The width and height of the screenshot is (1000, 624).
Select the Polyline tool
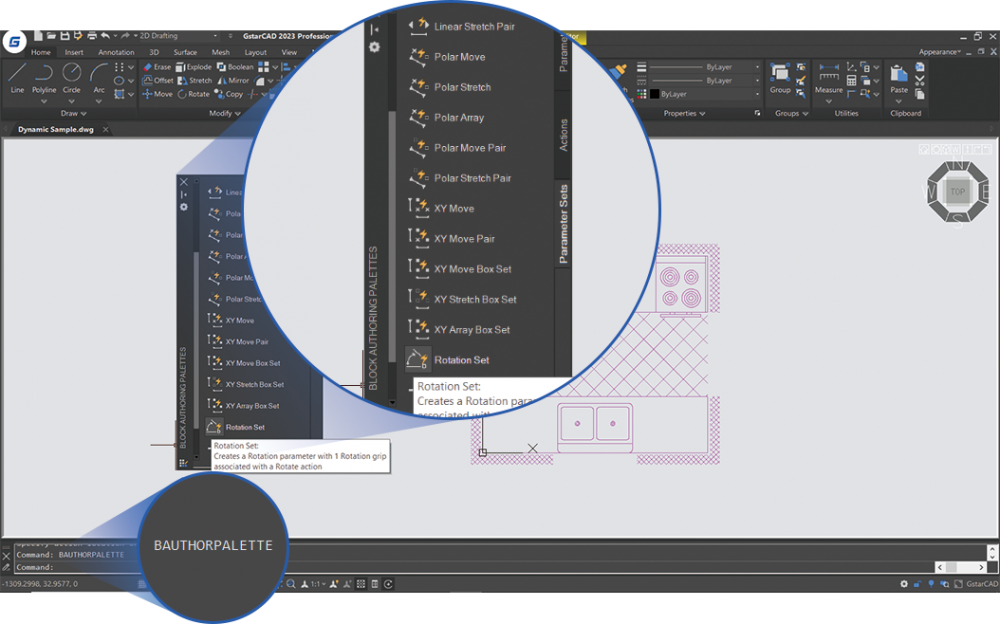click(44, 77)
